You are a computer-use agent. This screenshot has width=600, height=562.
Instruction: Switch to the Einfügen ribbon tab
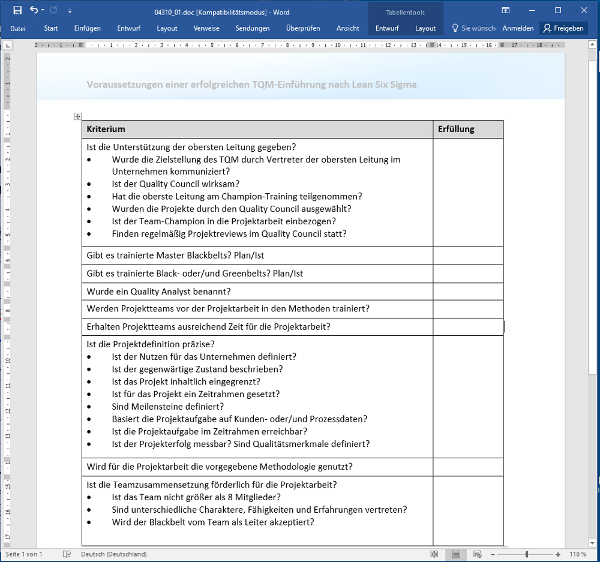click(87, 29)
